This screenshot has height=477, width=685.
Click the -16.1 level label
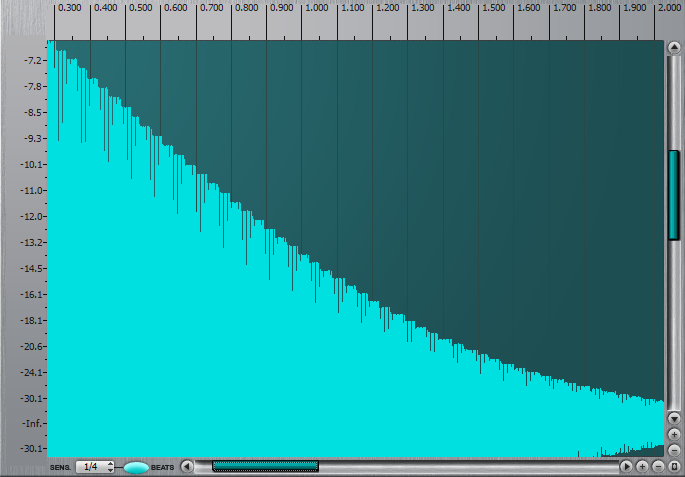31,294
